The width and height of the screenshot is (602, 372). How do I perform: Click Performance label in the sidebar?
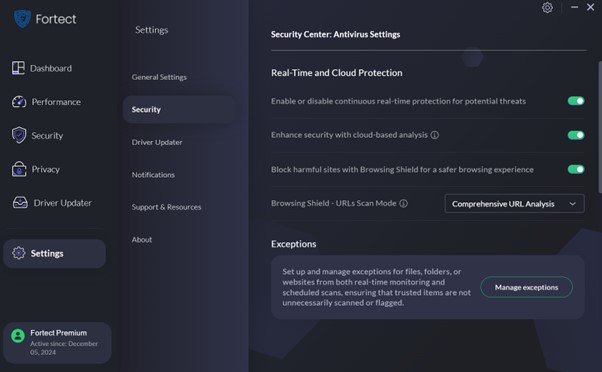coord(56,102)
